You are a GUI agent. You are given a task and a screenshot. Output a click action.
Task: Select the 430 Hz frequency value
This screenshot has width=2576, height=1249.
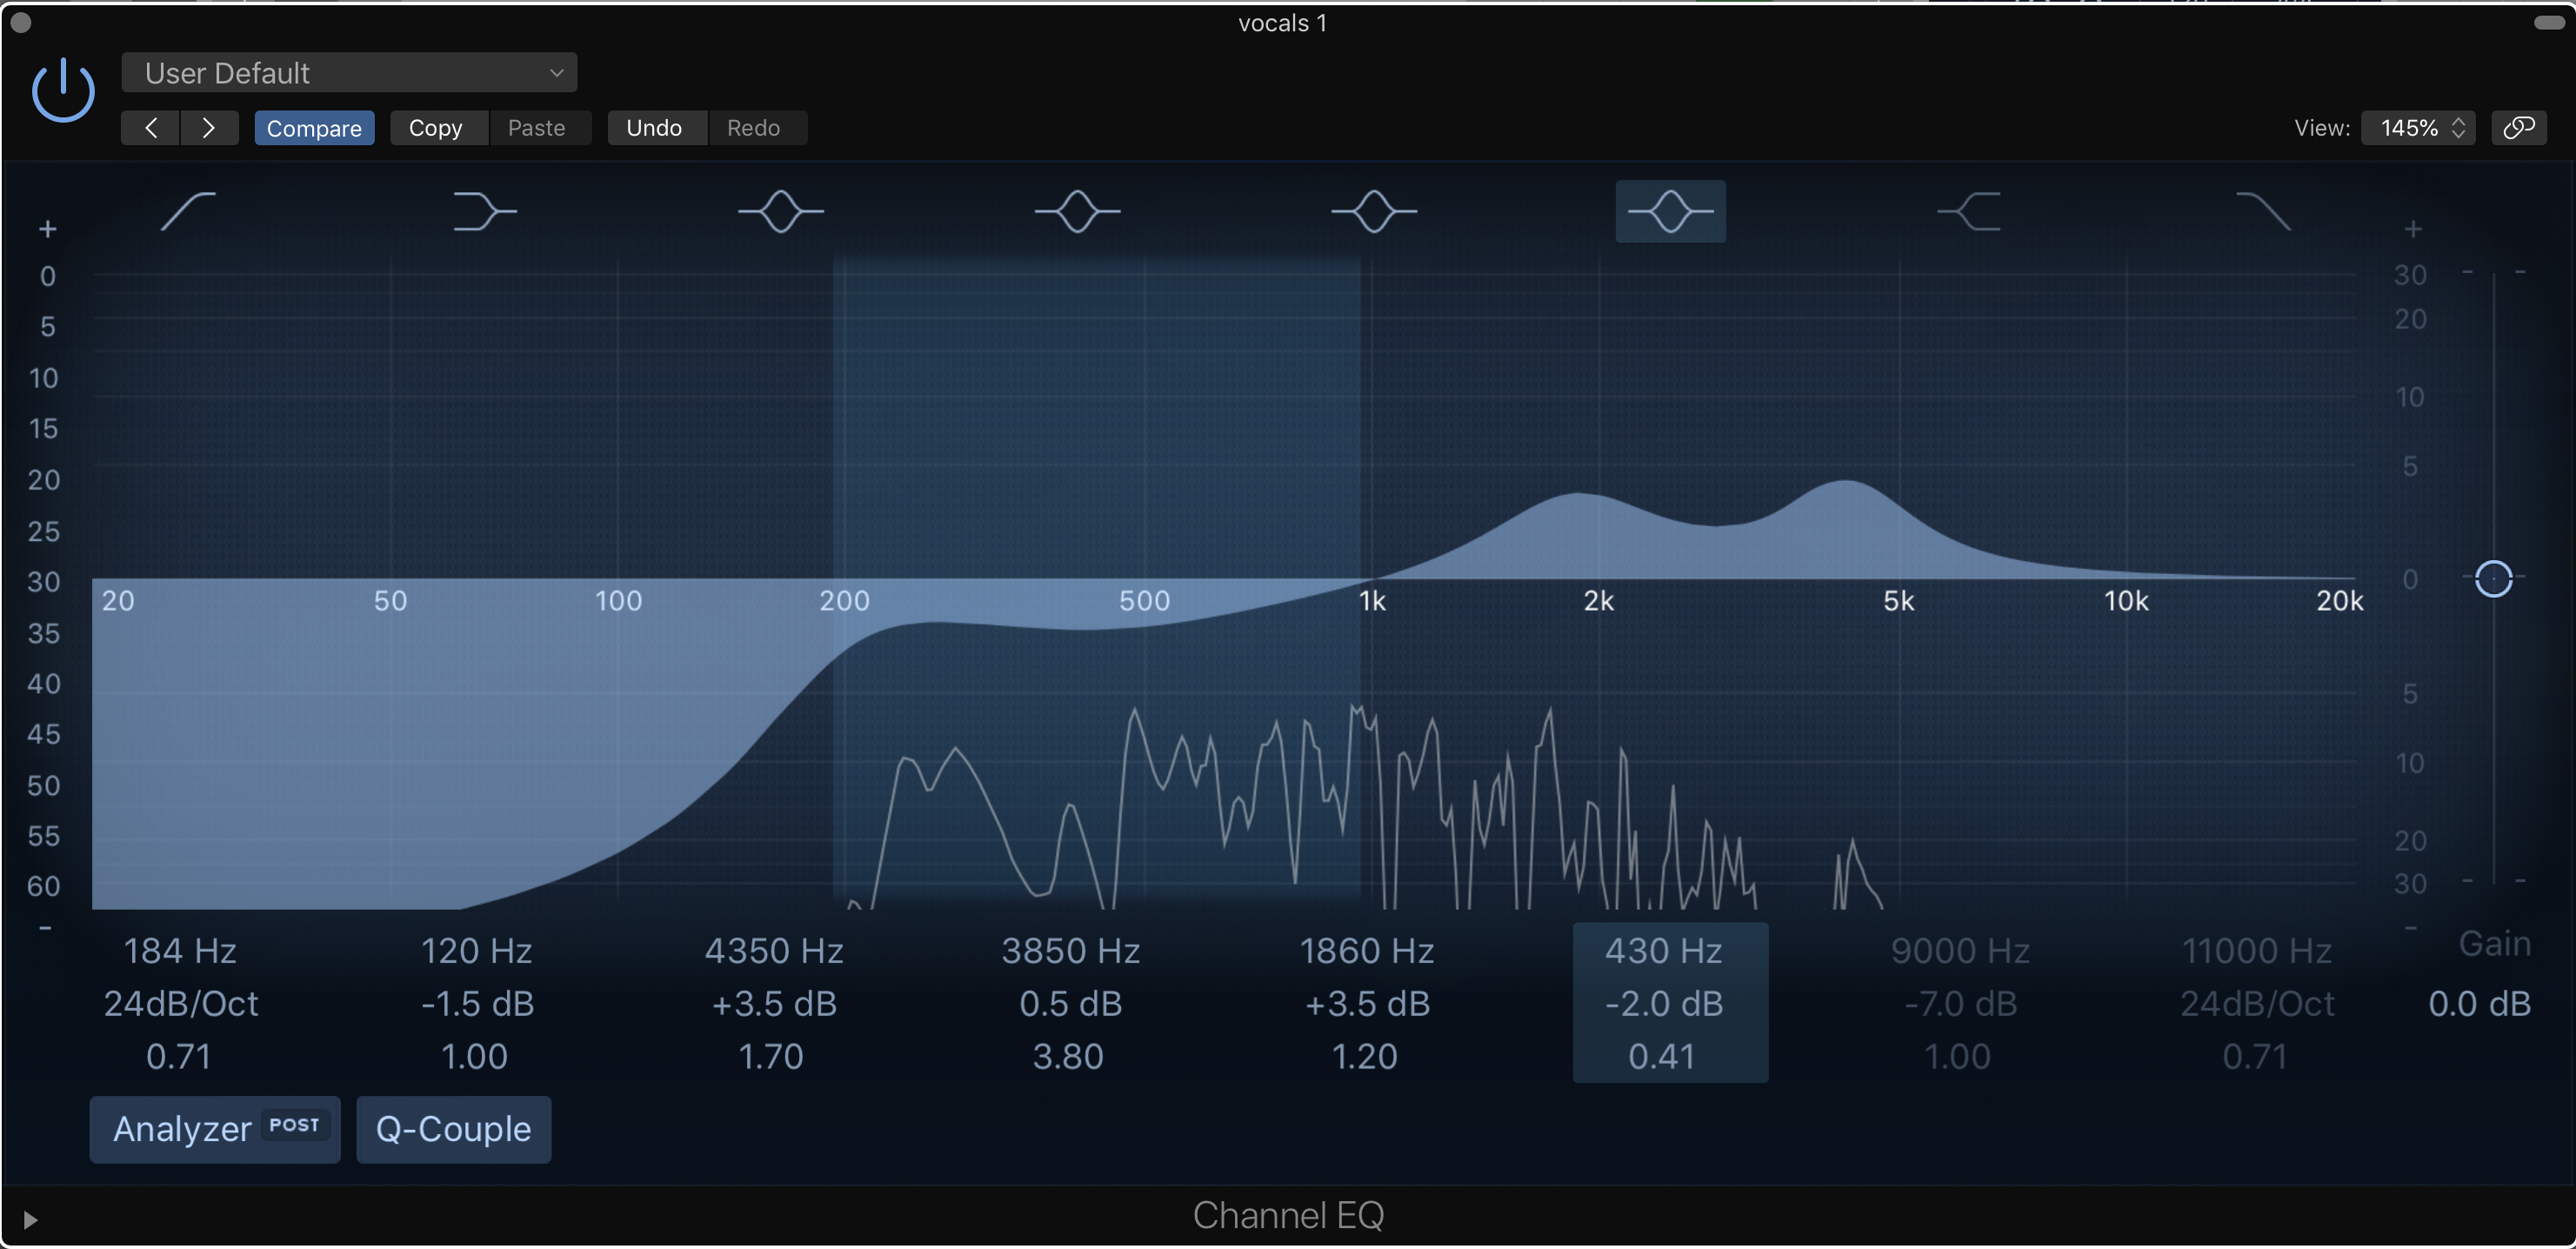click(1664, 950)
